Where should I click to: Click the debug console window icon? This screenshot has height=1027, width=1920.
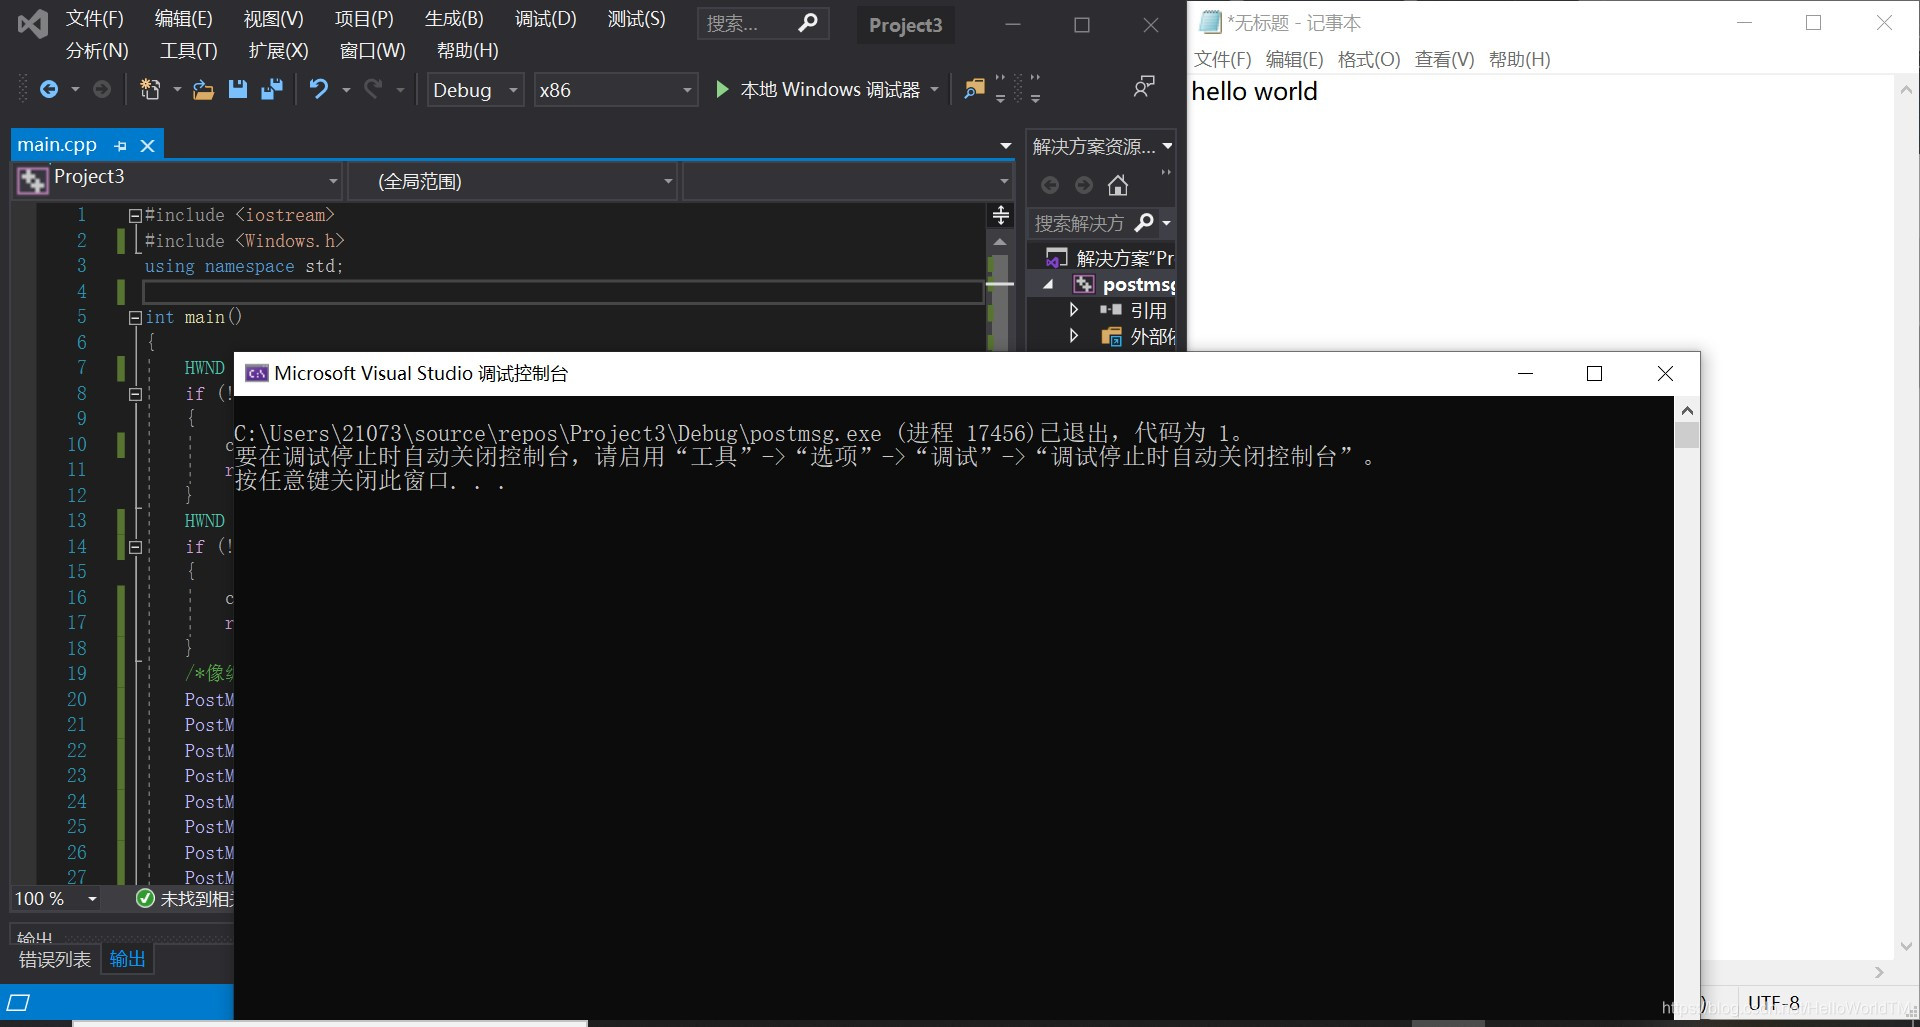(x=257, y=373)
